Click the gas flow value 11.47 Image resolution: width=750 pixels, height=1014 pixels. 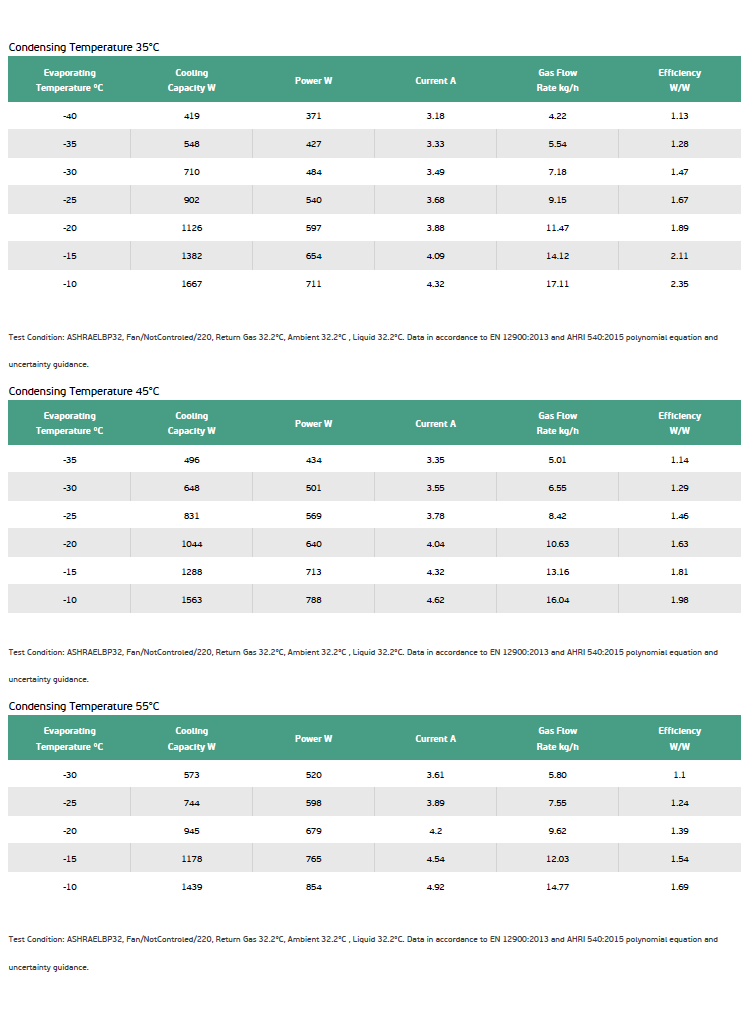point(557,228)
